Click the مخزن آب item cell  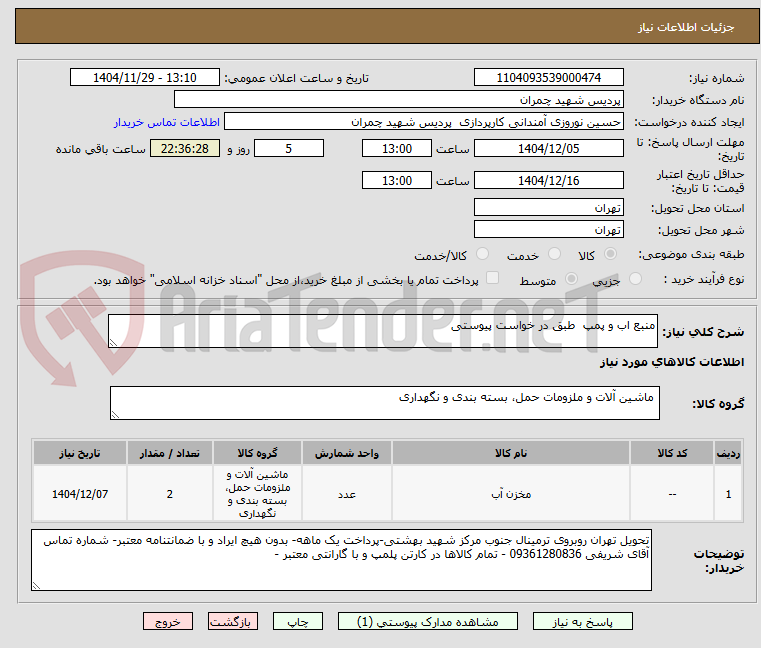[511, 494]
